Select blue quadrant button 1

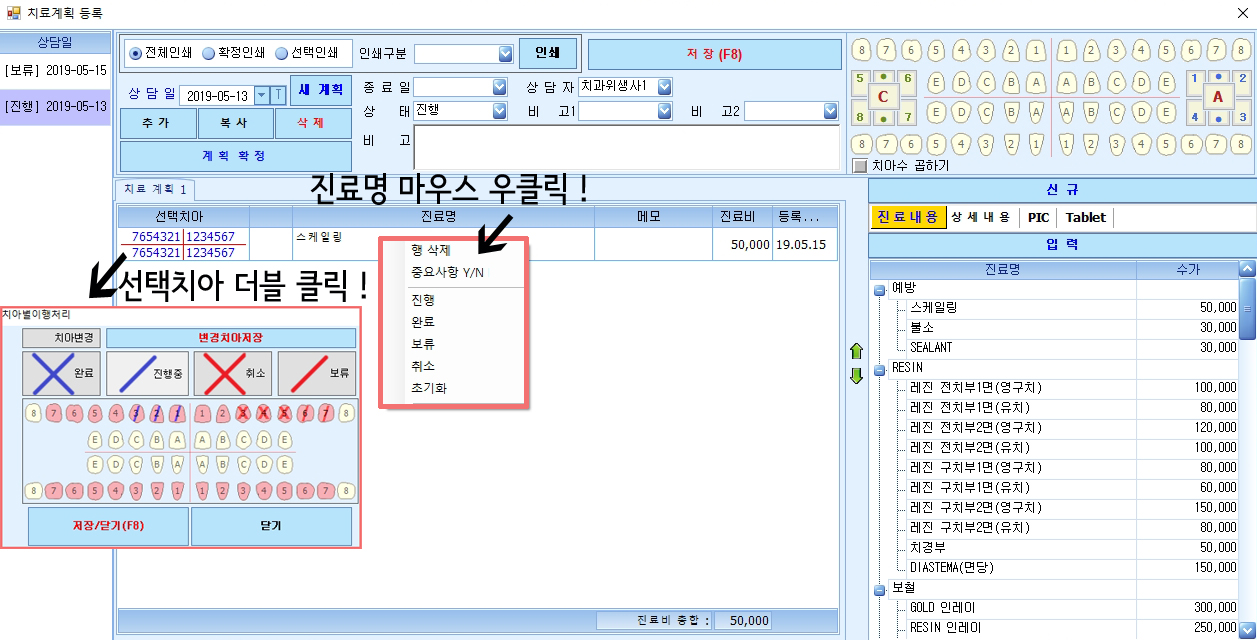click(1194, 78)
